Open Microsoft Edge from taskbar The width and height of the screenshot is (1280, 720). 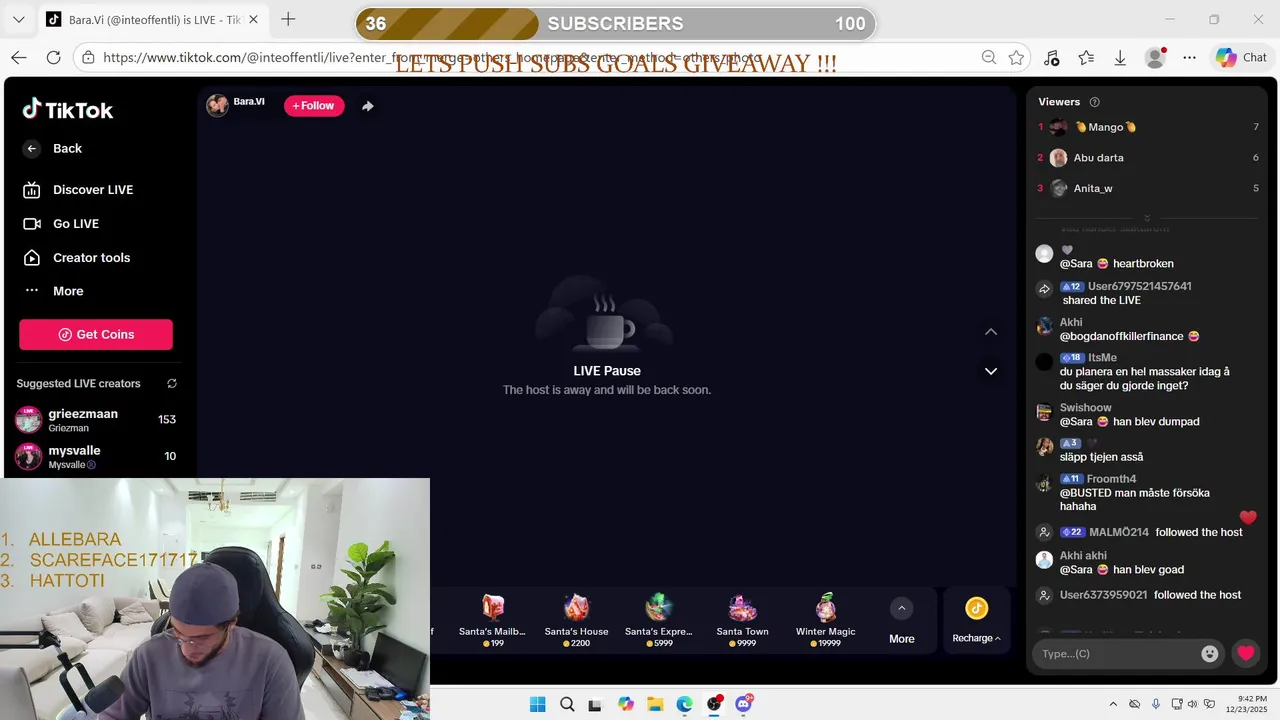684,704
